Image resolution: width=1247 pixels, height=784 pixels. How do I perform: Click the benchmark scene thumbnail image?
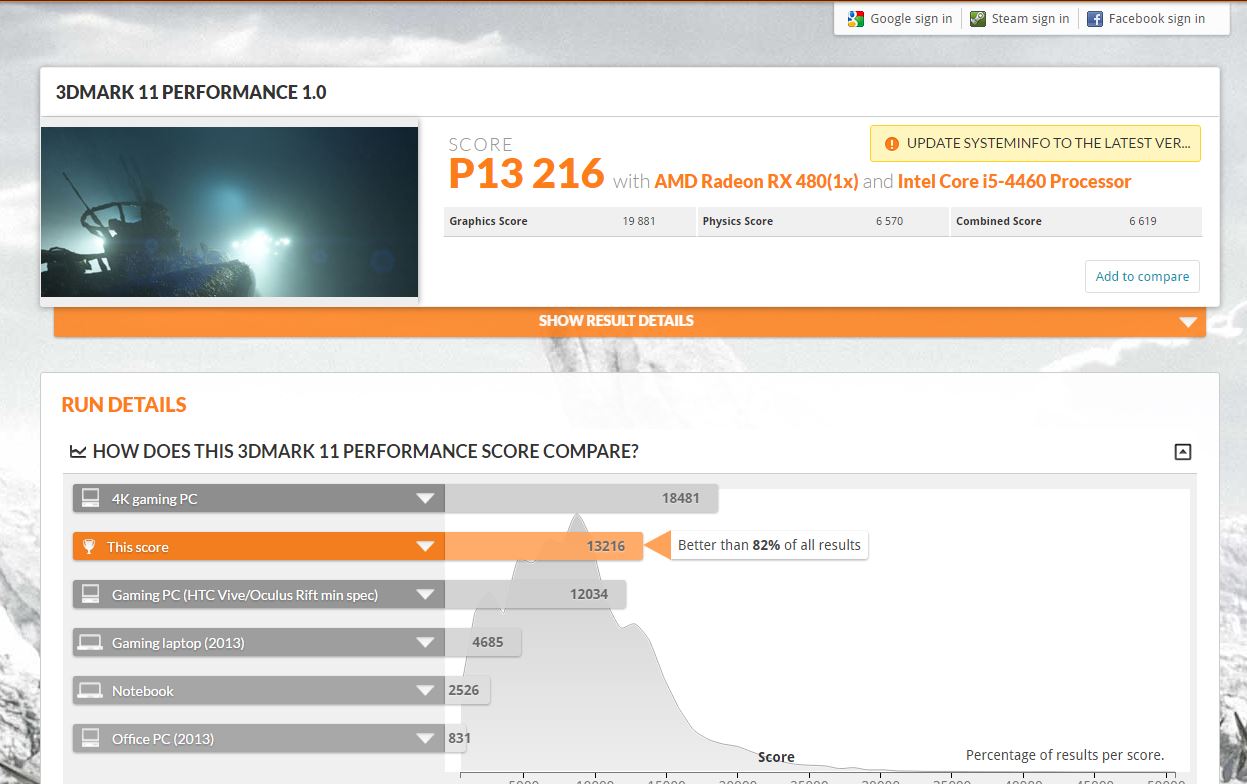230,212
